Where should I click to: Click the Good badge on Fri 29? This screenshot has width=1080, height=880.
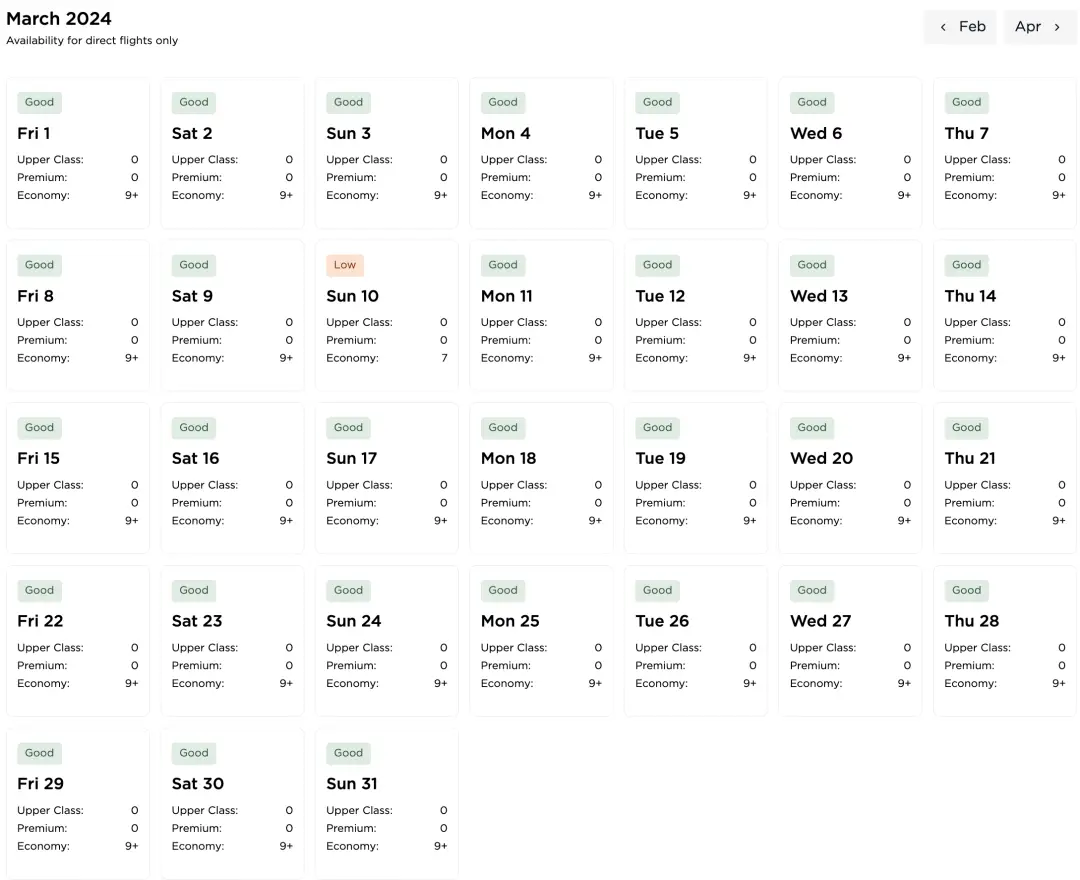click(39, 753)
